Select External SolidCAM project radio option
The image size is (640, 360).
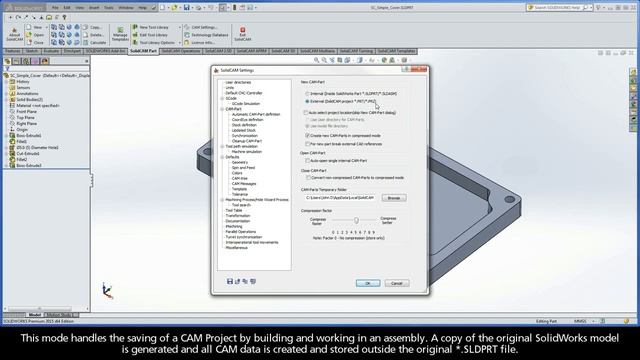[307, 101]
